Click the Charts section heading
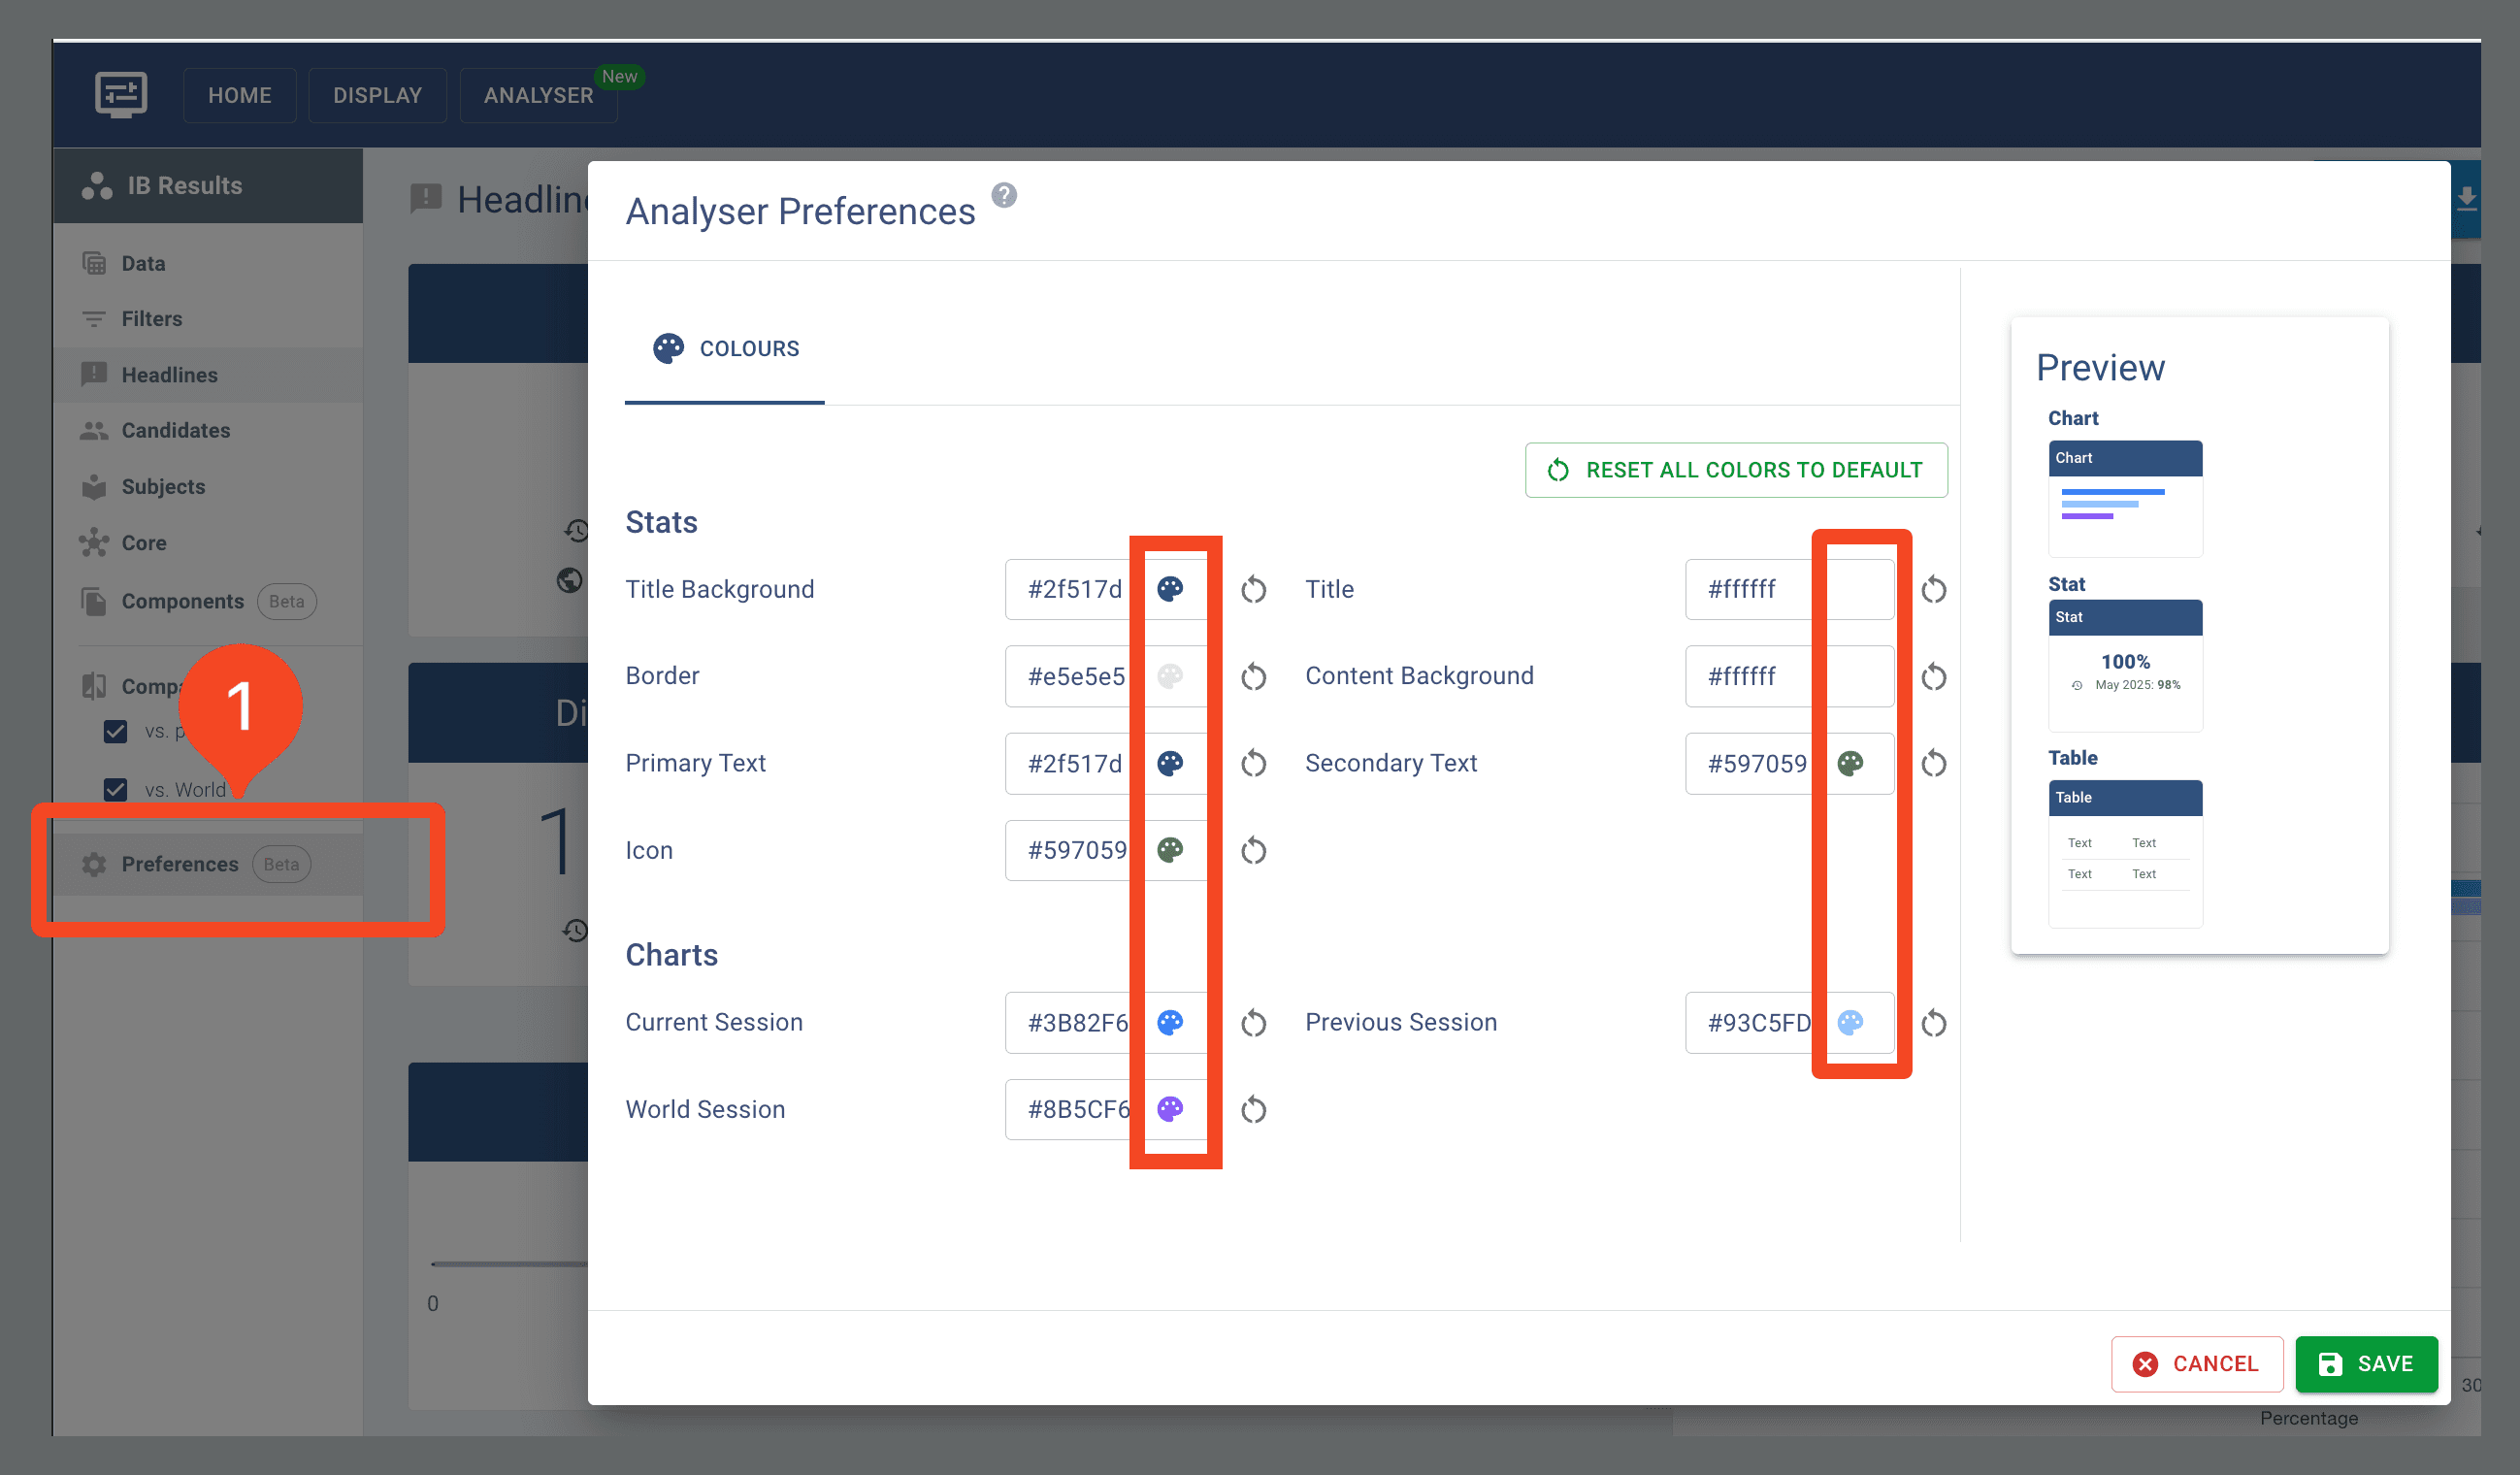 coord(672,955)
